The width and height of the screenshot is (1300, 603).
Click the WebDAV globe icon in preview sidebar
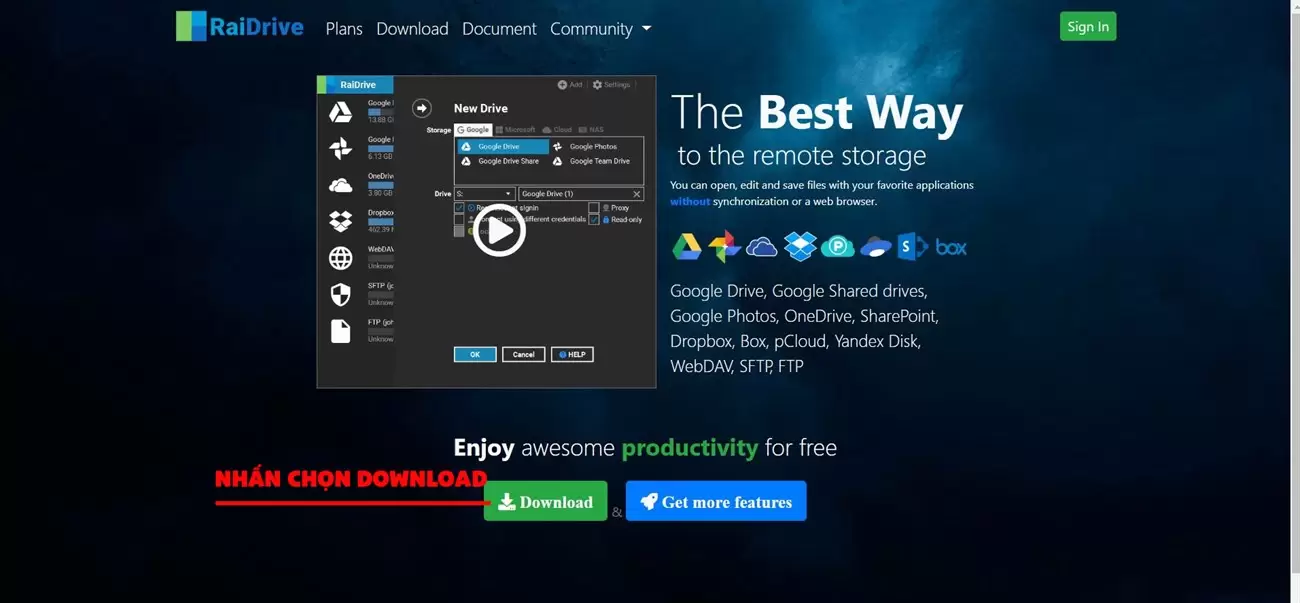coord(341,258)
